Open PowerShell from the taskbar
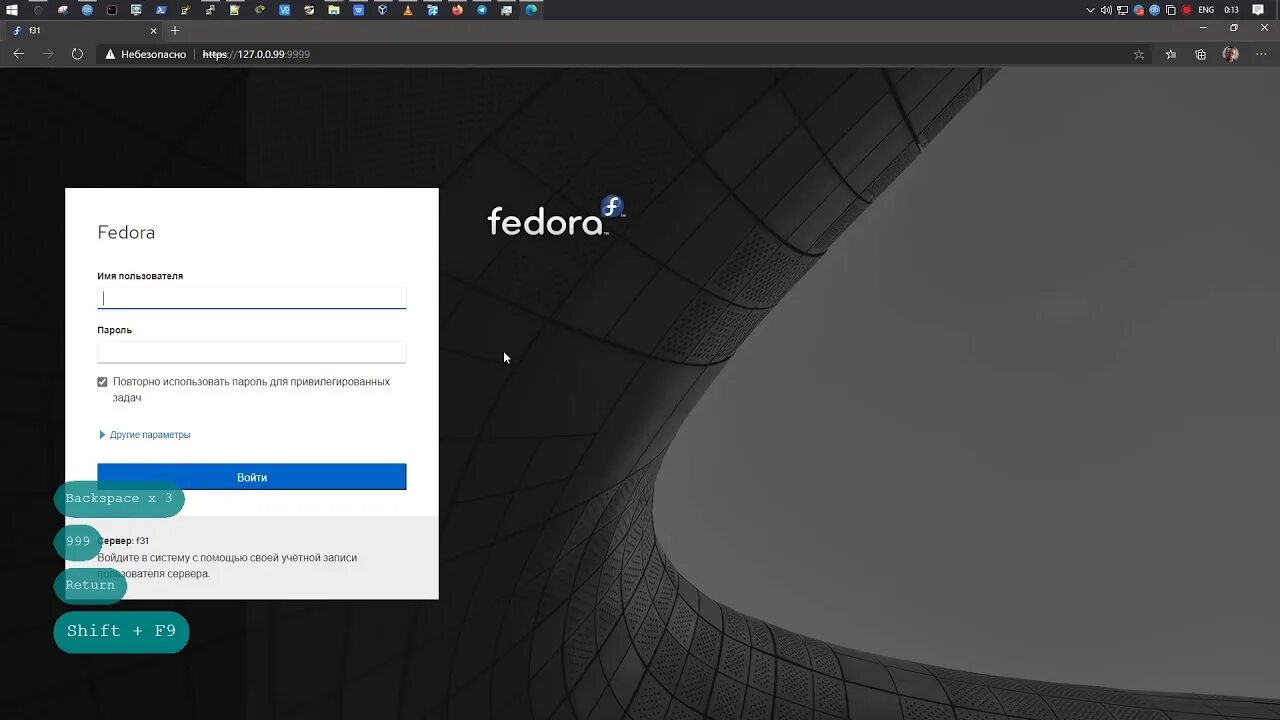Screen dimensions: 1280x720 point(161,10)
